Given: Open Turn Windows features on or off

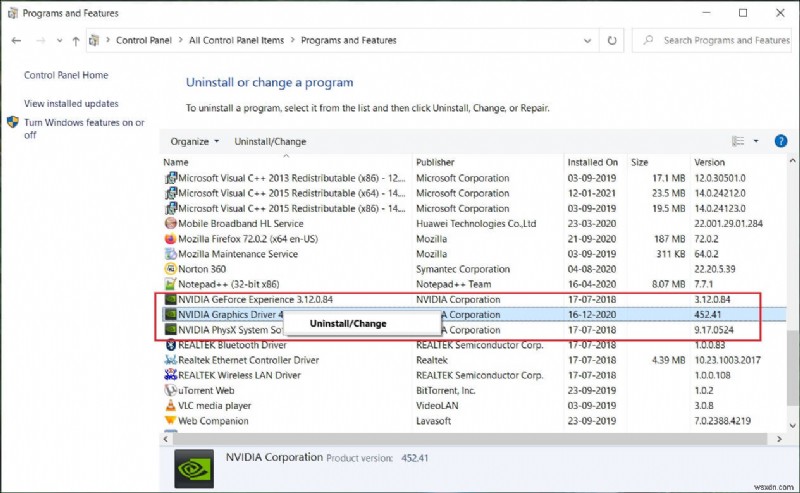Looking at the screenshot, I should point(84,129).
